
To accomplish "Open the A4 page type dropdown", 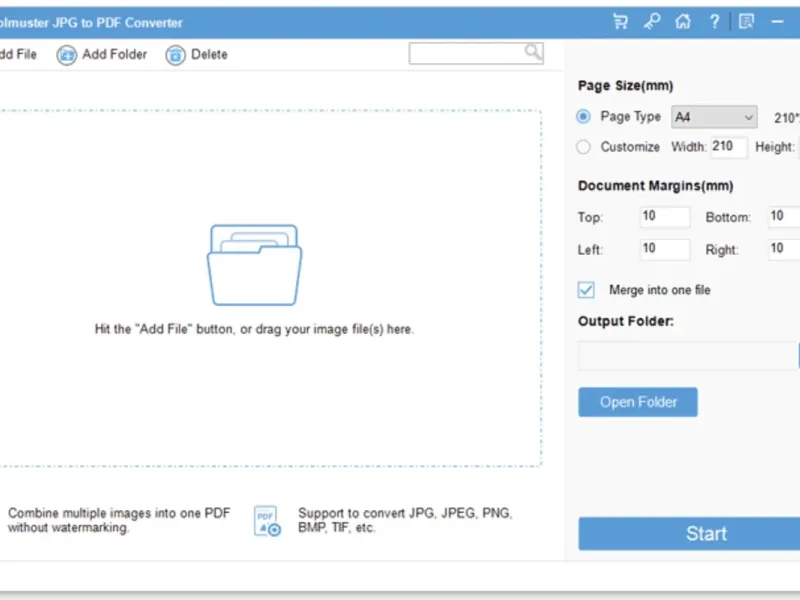I will [x=714, y=117].
